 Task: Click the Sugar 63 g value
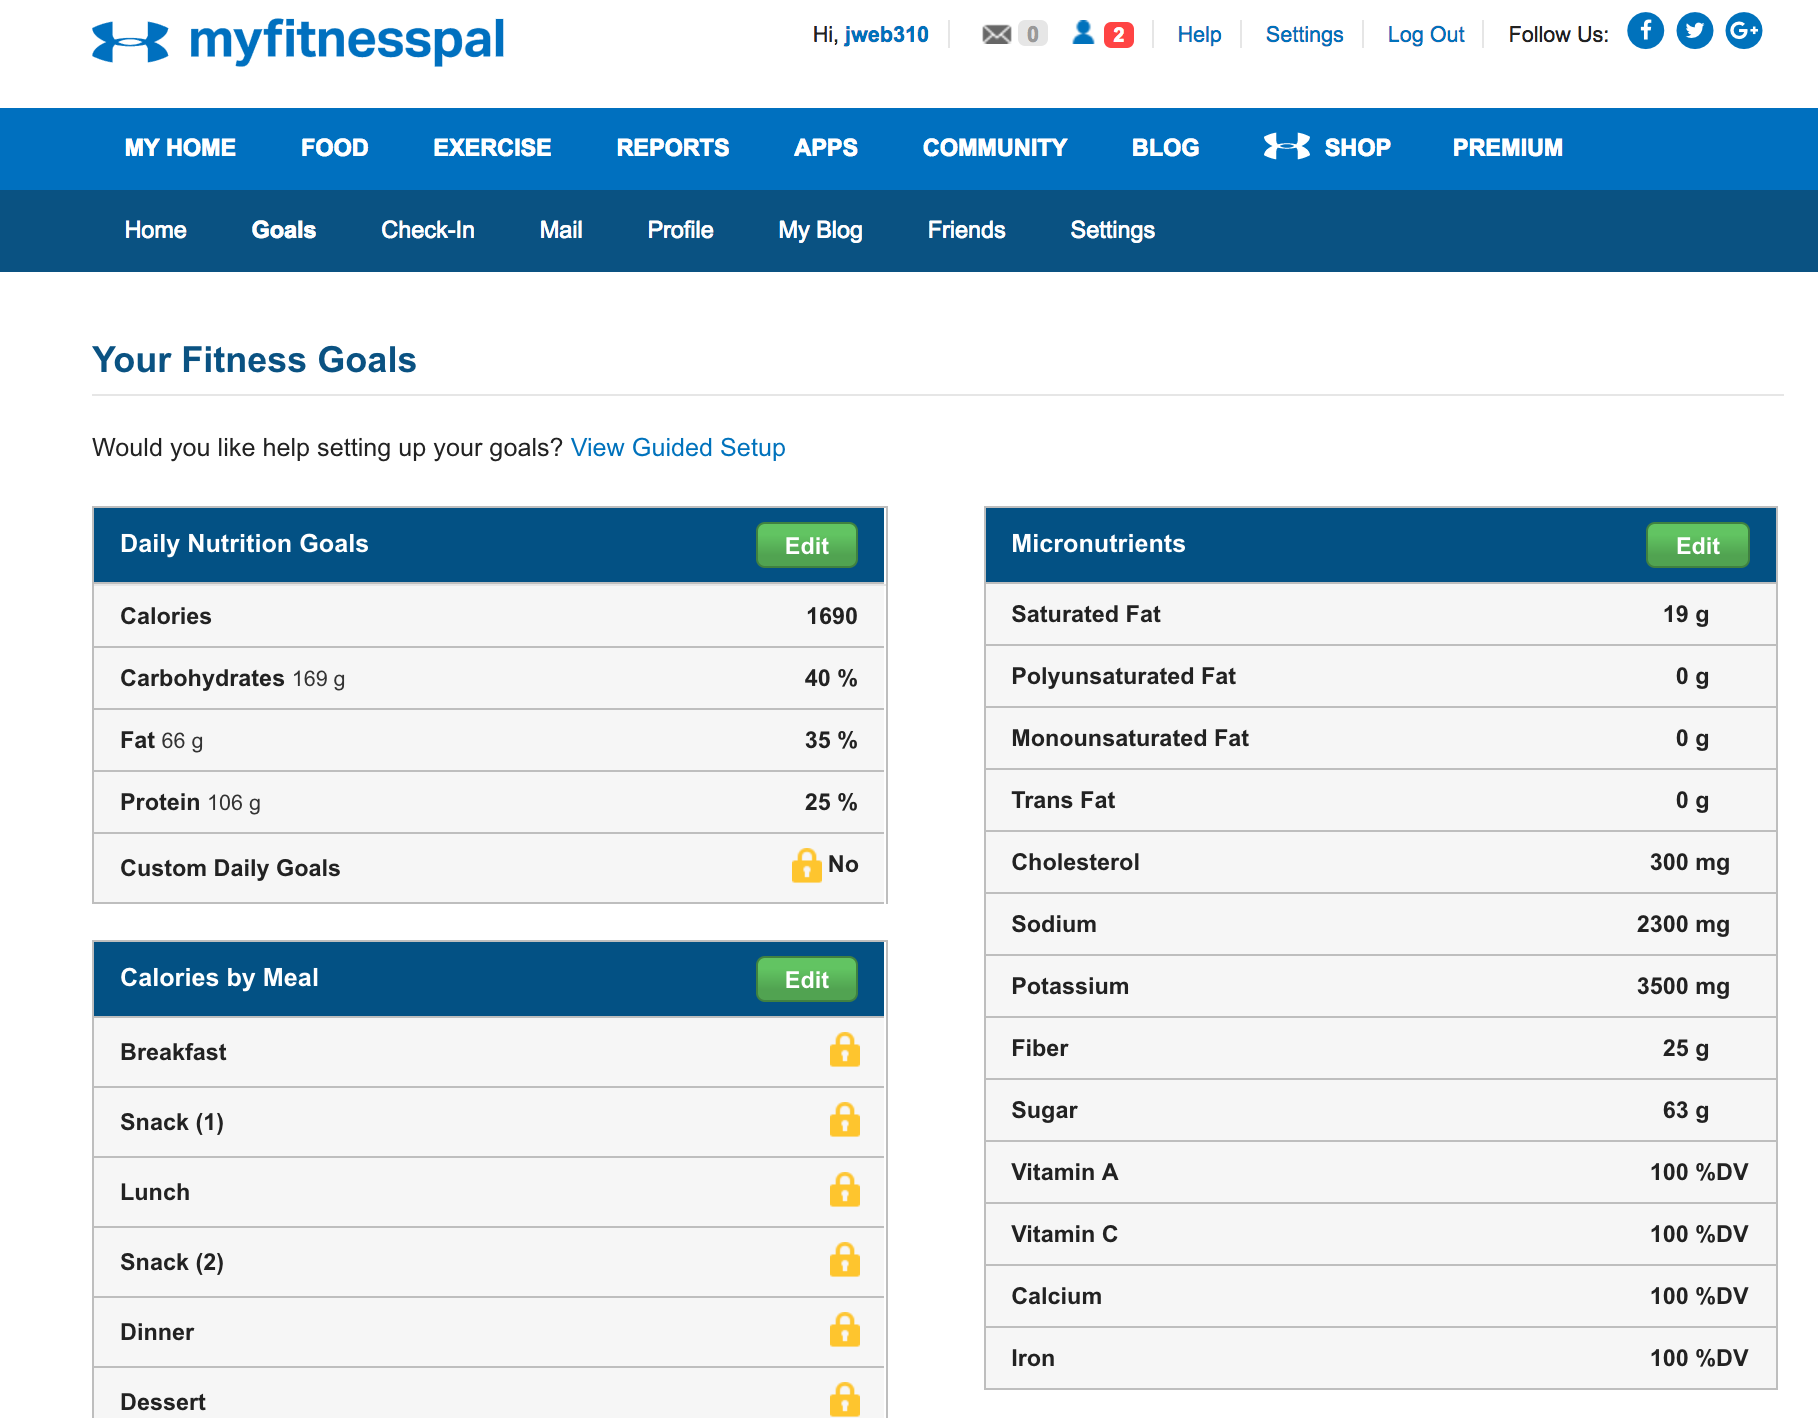[x=1686, y=1110]
